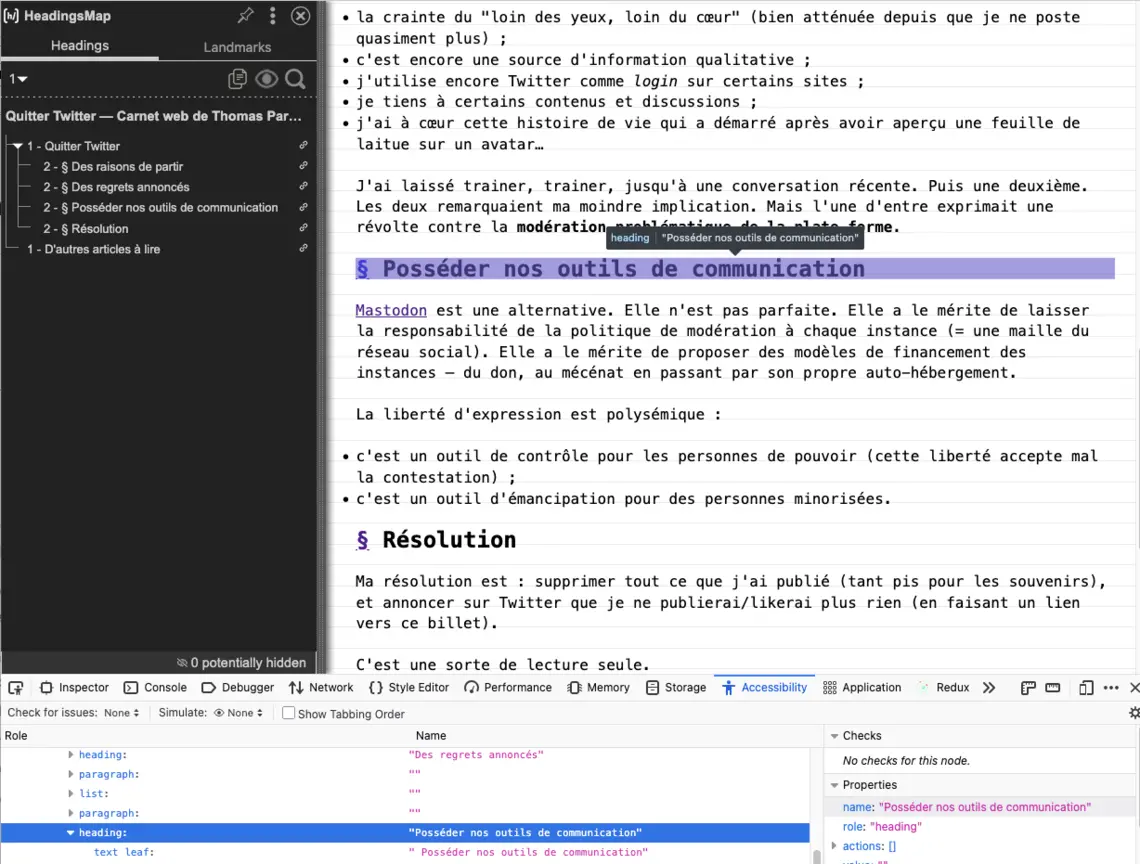1140x864 pixels.
Task: Collapse the selected heading row in accessibility tree
Action: (71, 833)
